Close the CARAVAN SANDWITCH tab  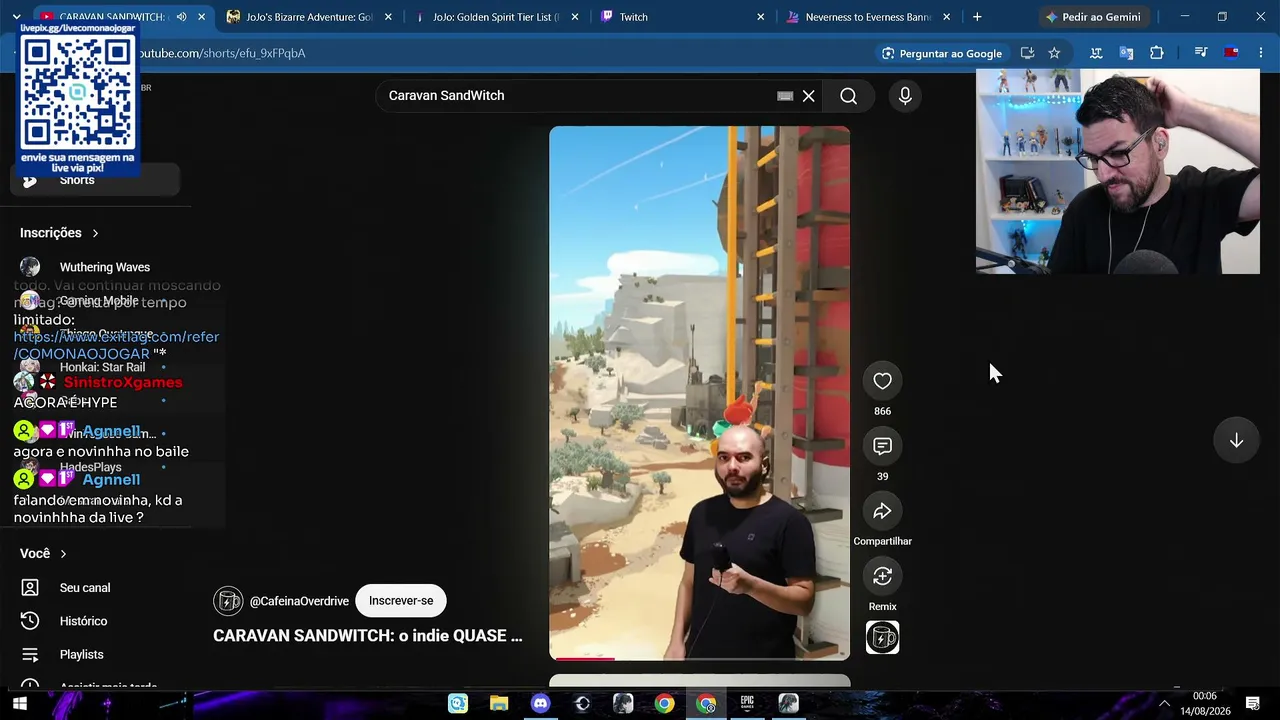click(x=201, y=17)
